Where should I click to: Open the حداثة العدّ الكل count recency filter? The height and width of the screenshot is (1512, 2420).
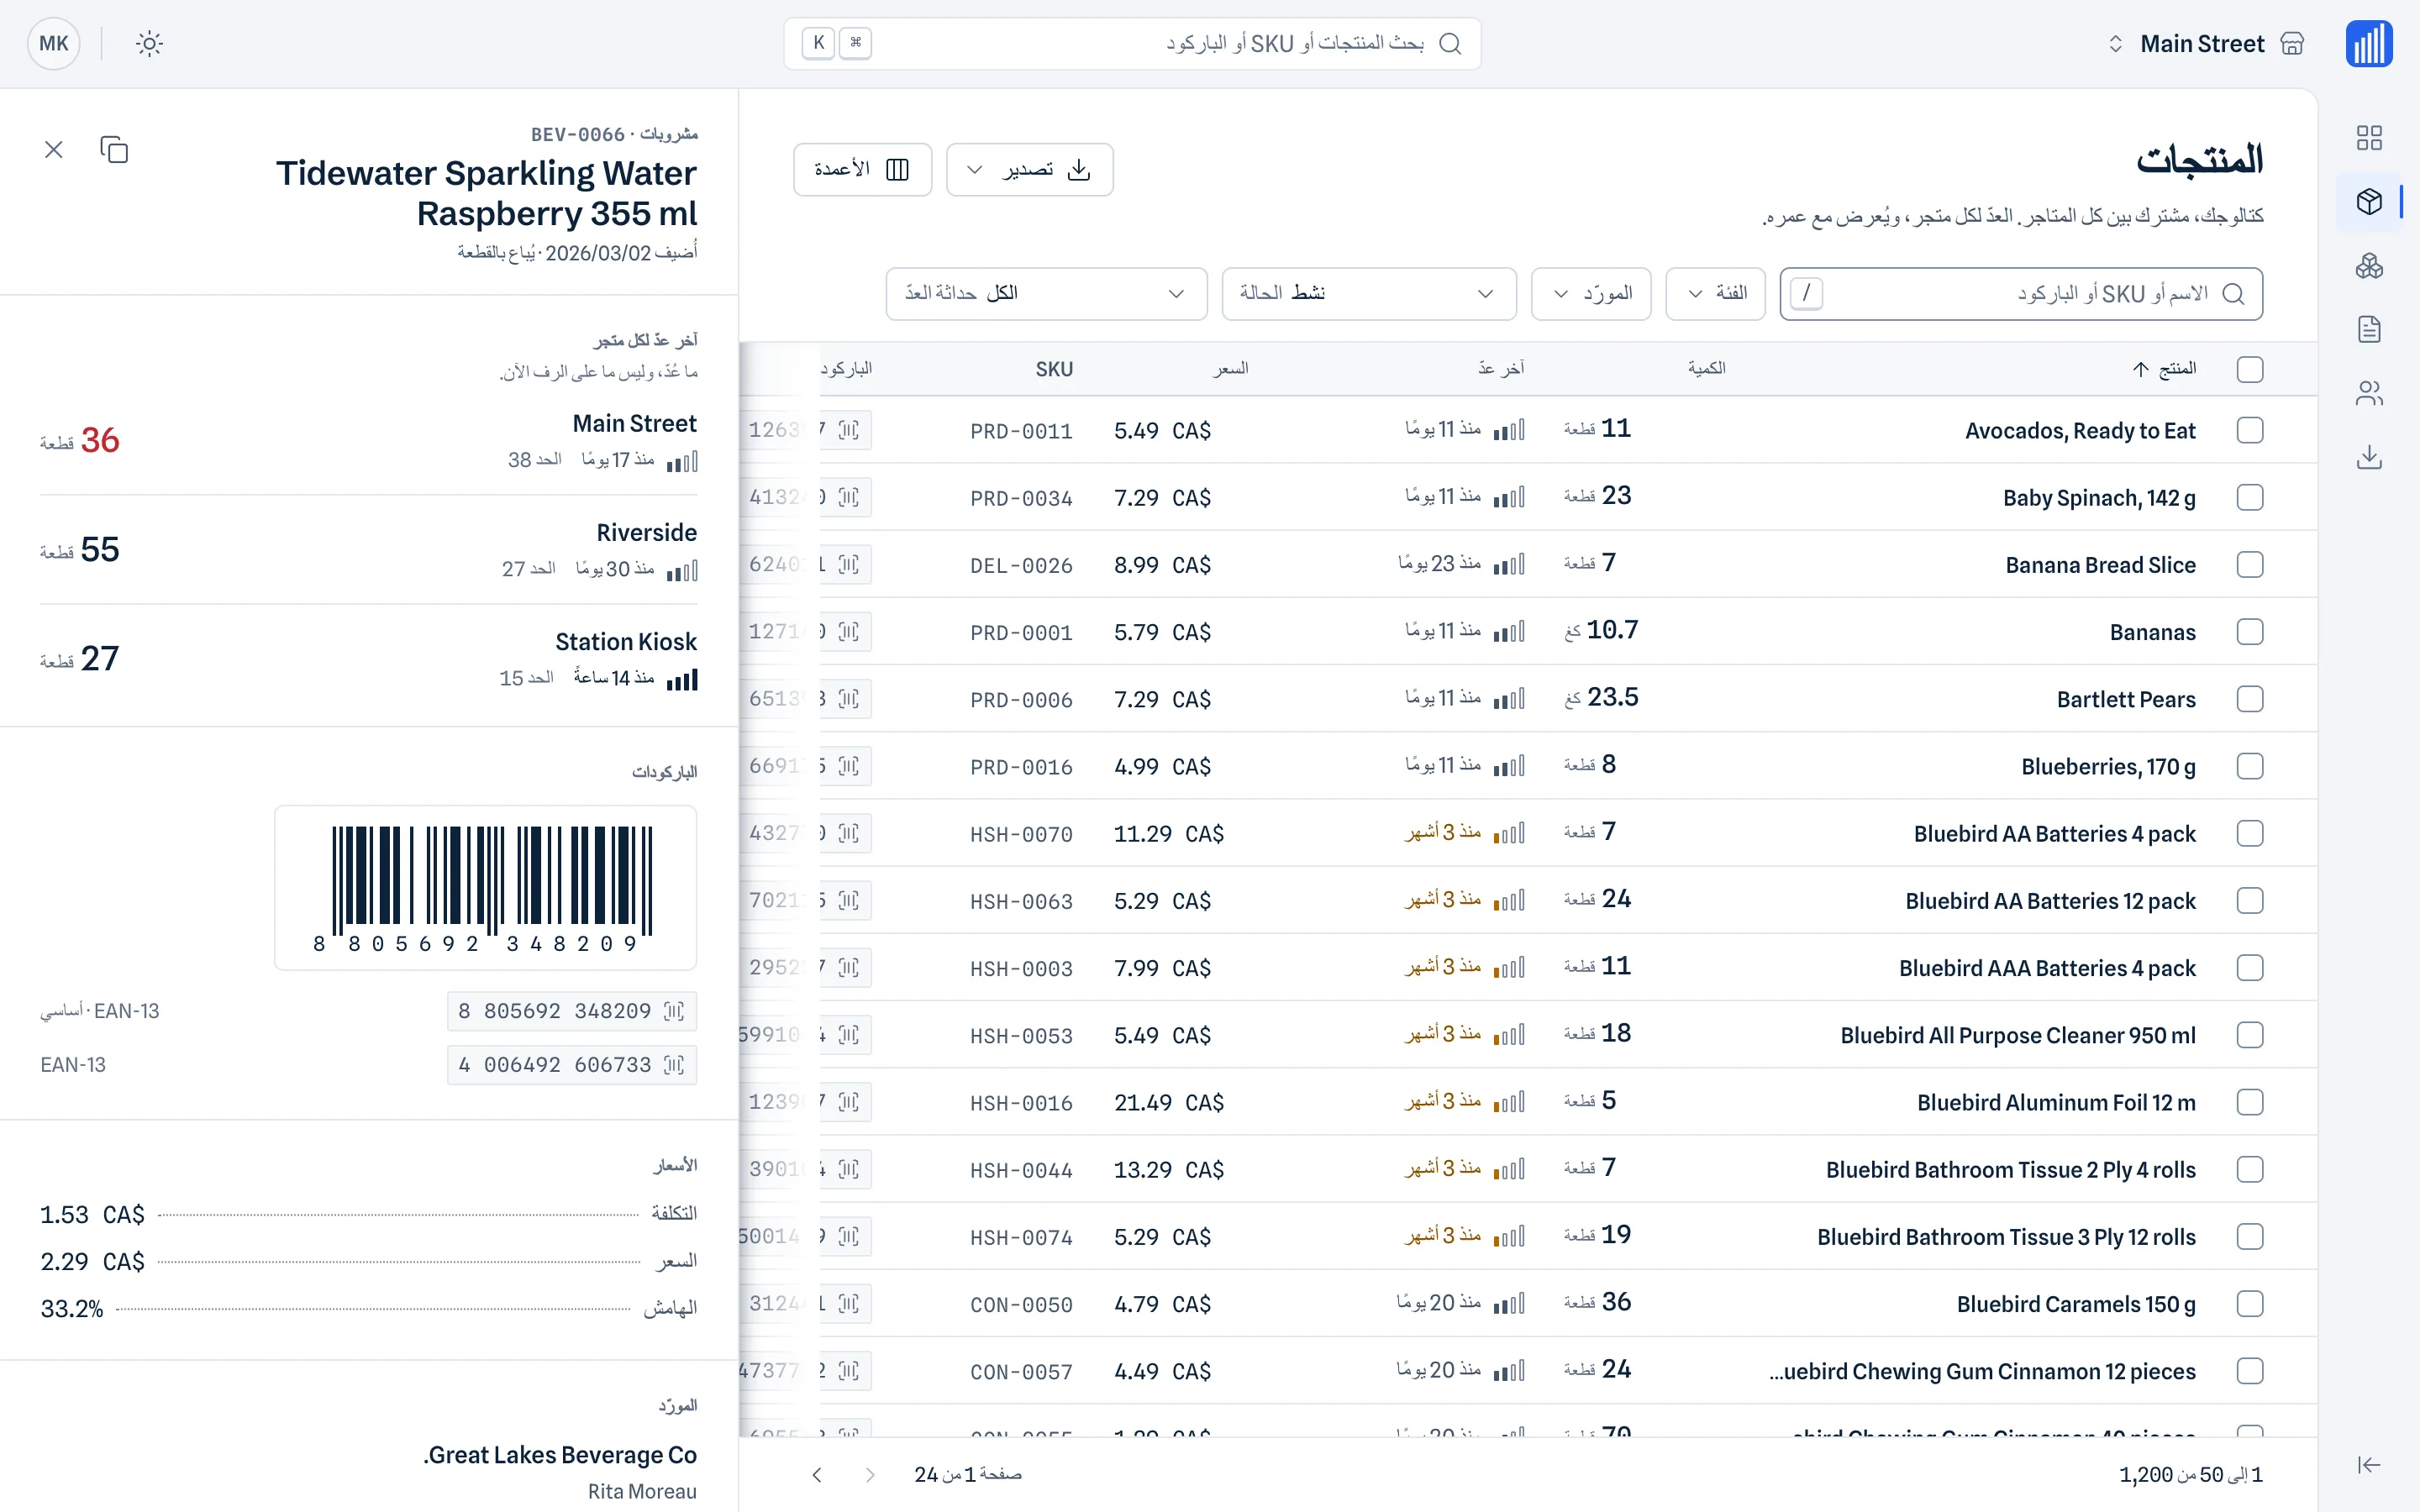[x=1046, y=293]
